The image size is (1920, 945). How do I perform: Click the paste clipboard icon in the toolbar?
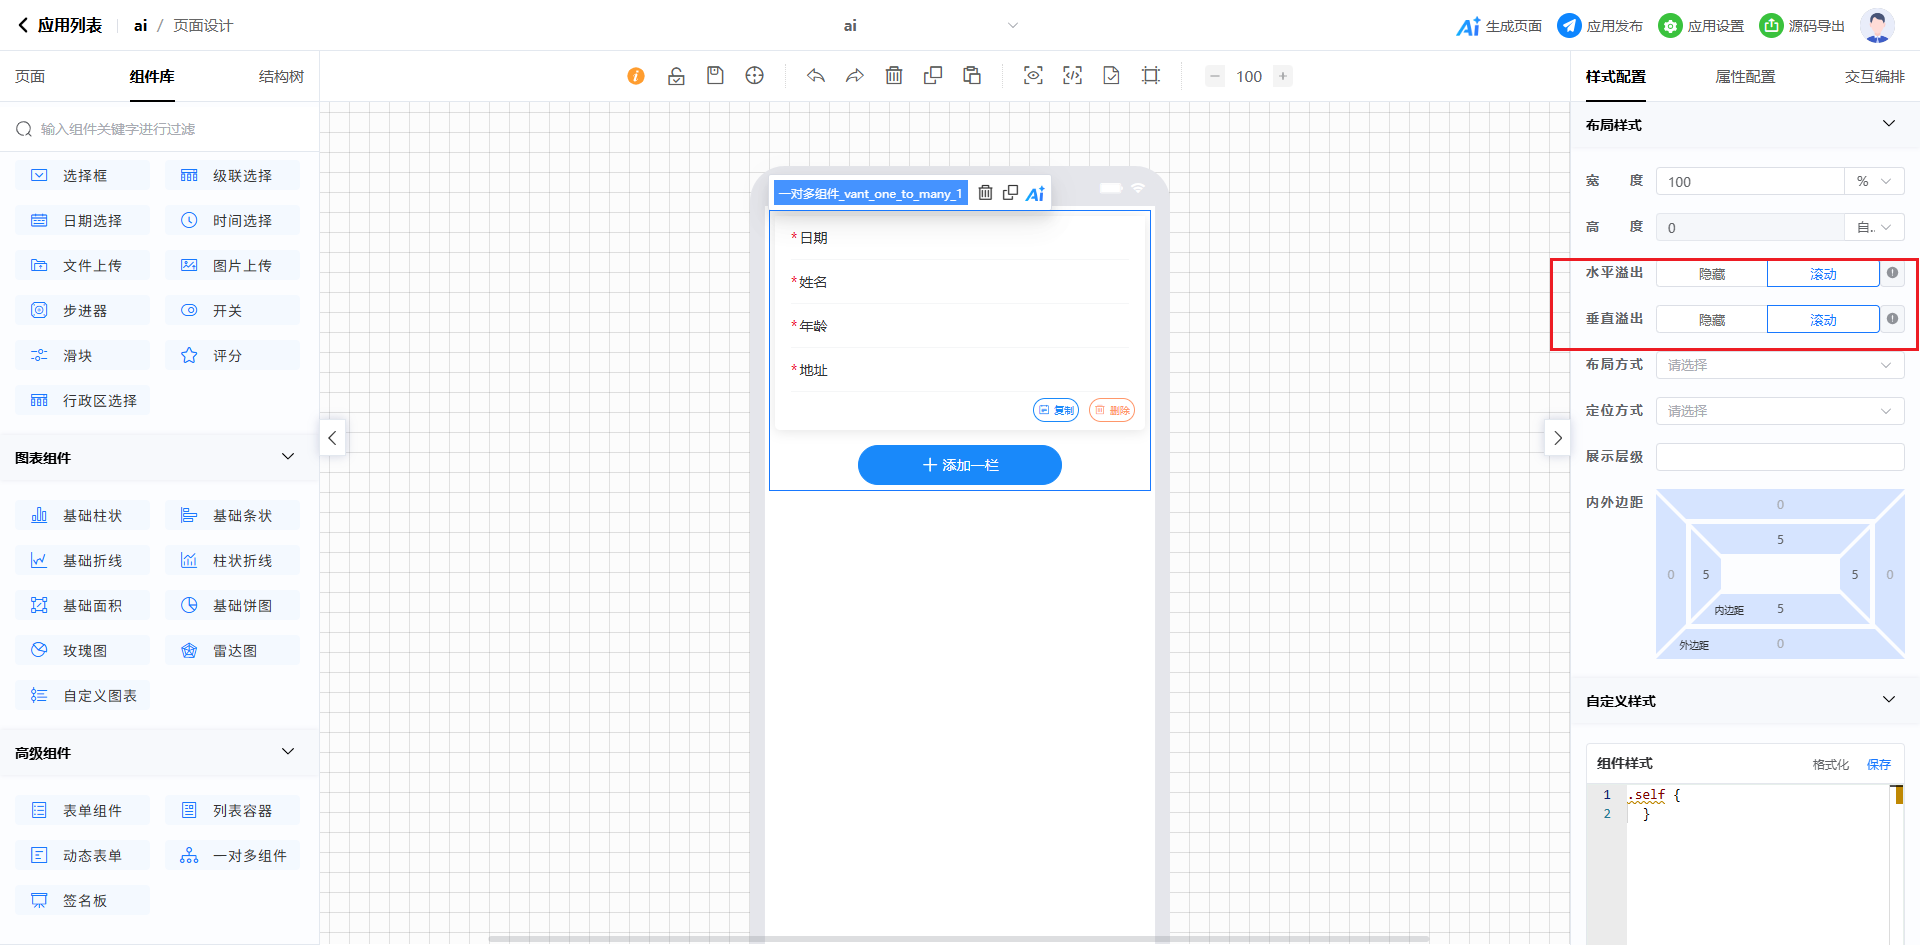[x=972, y=76]
